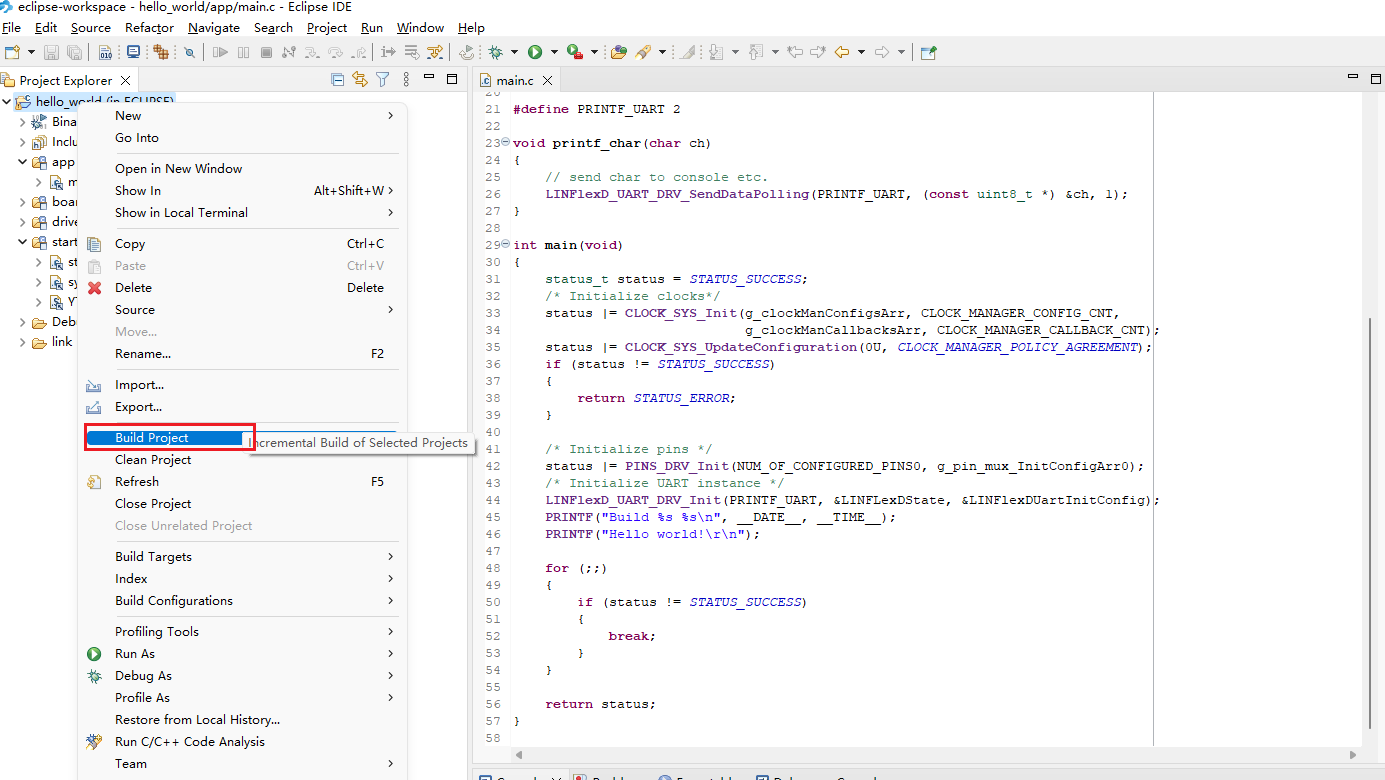Open dropdown next to the Run icon
Image resolution: width=1385 pixels, height=780 pixels.
tap(554, 52)
